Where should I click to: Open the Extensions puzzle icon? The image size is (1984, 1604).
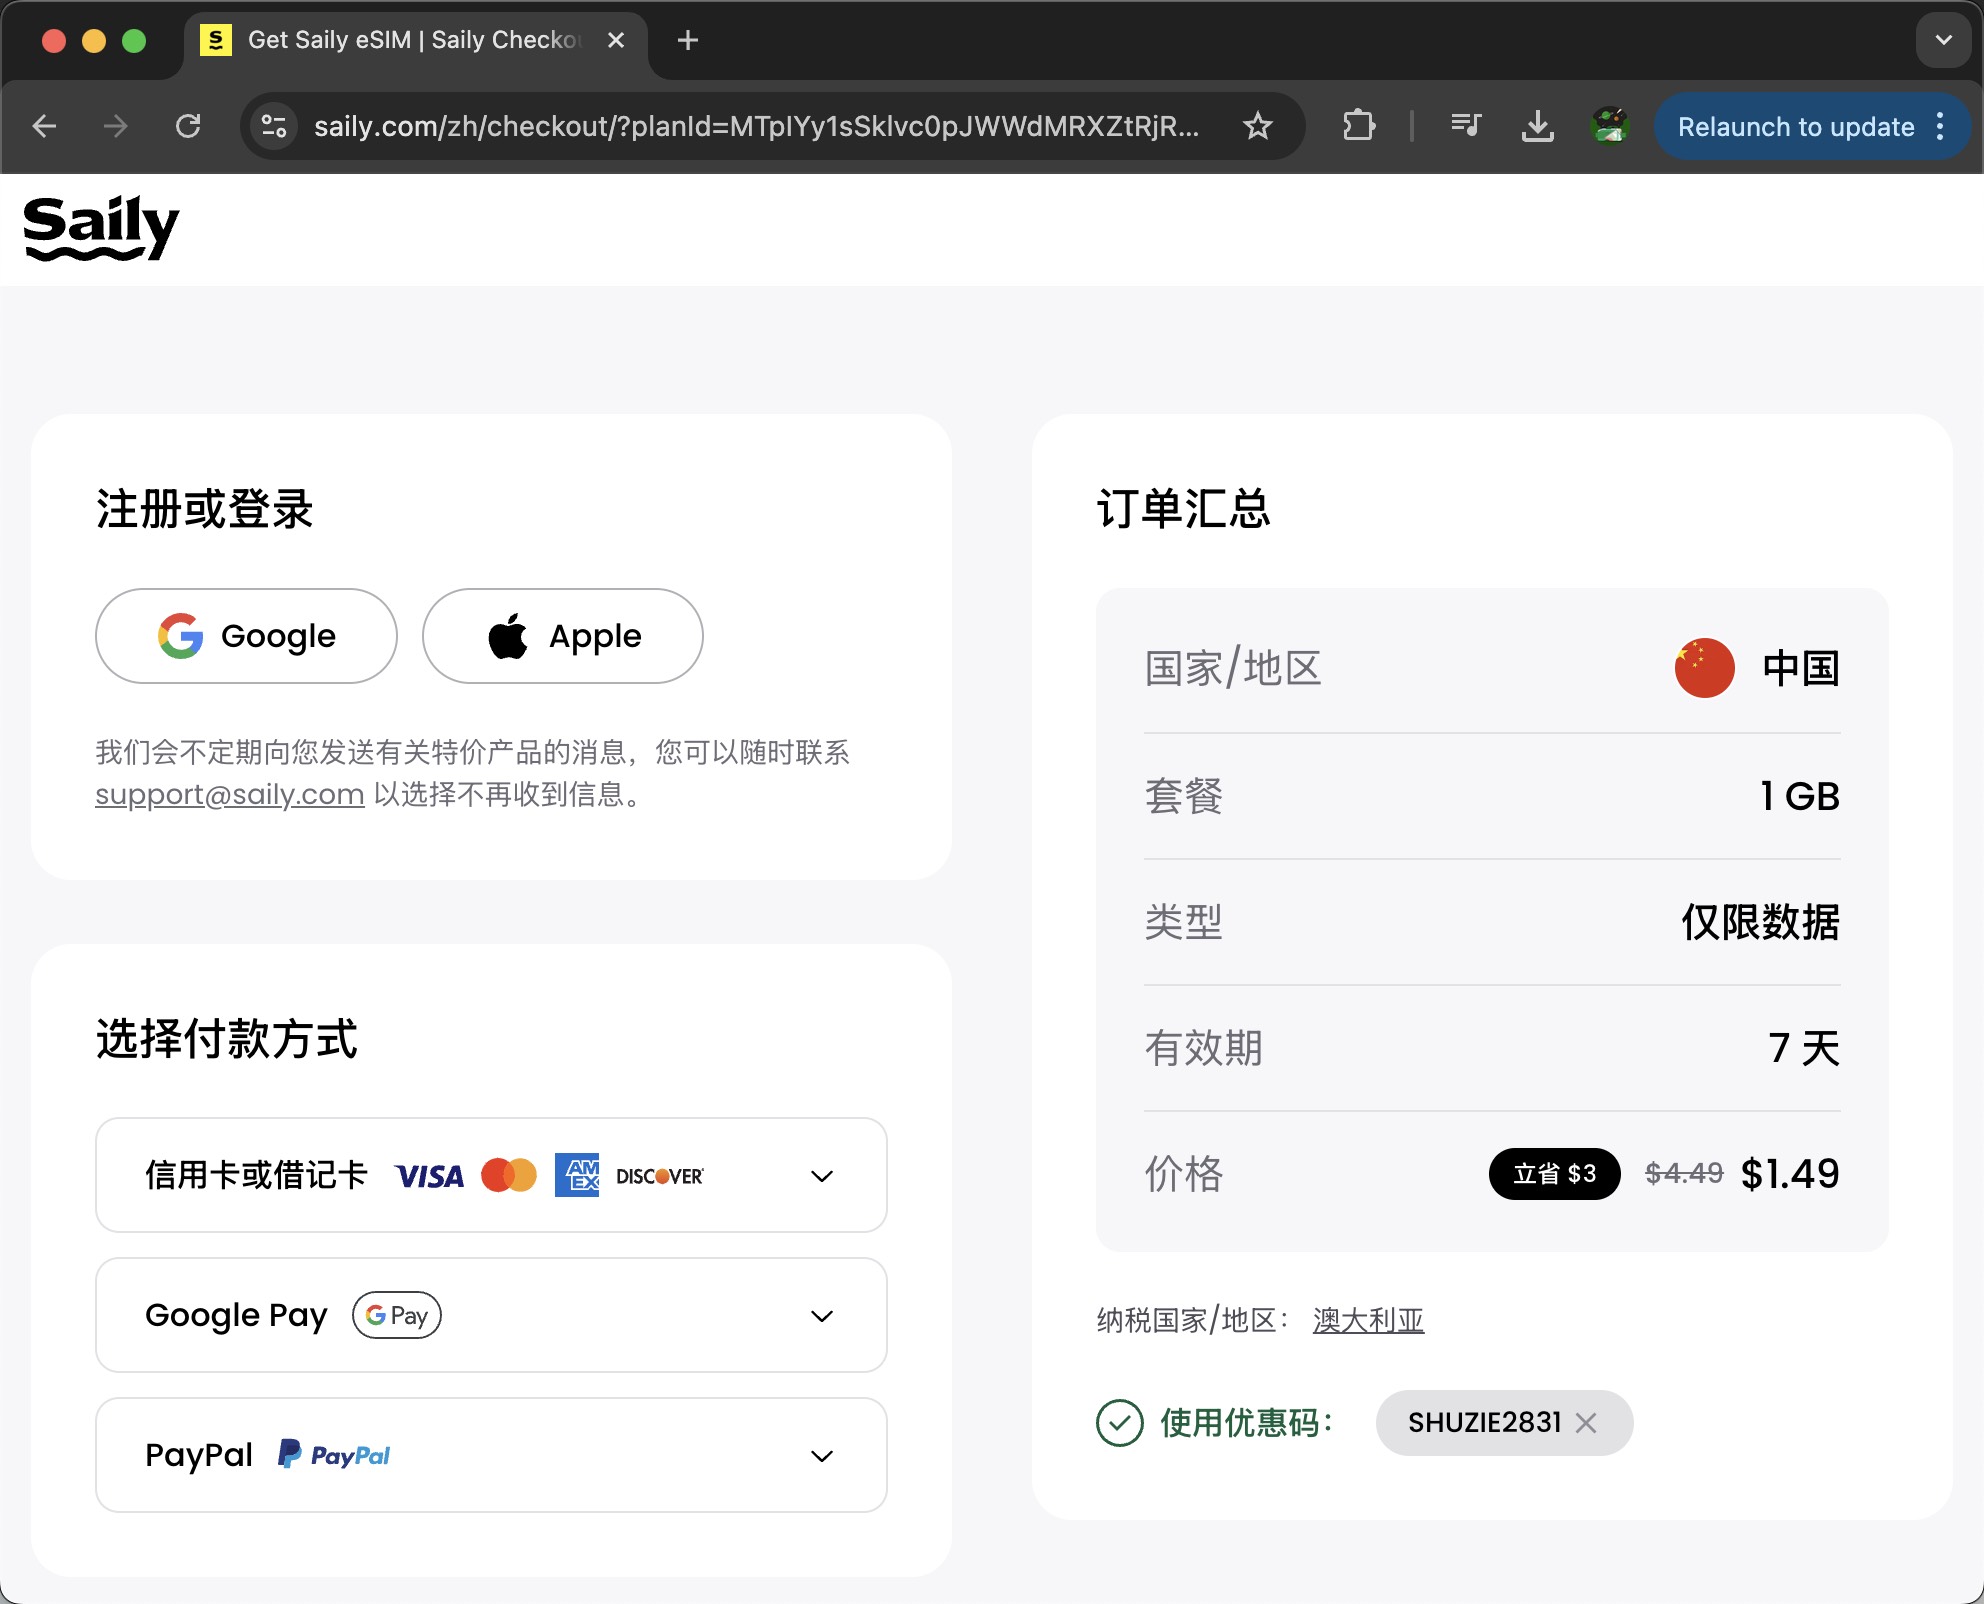coord(1358,126)
